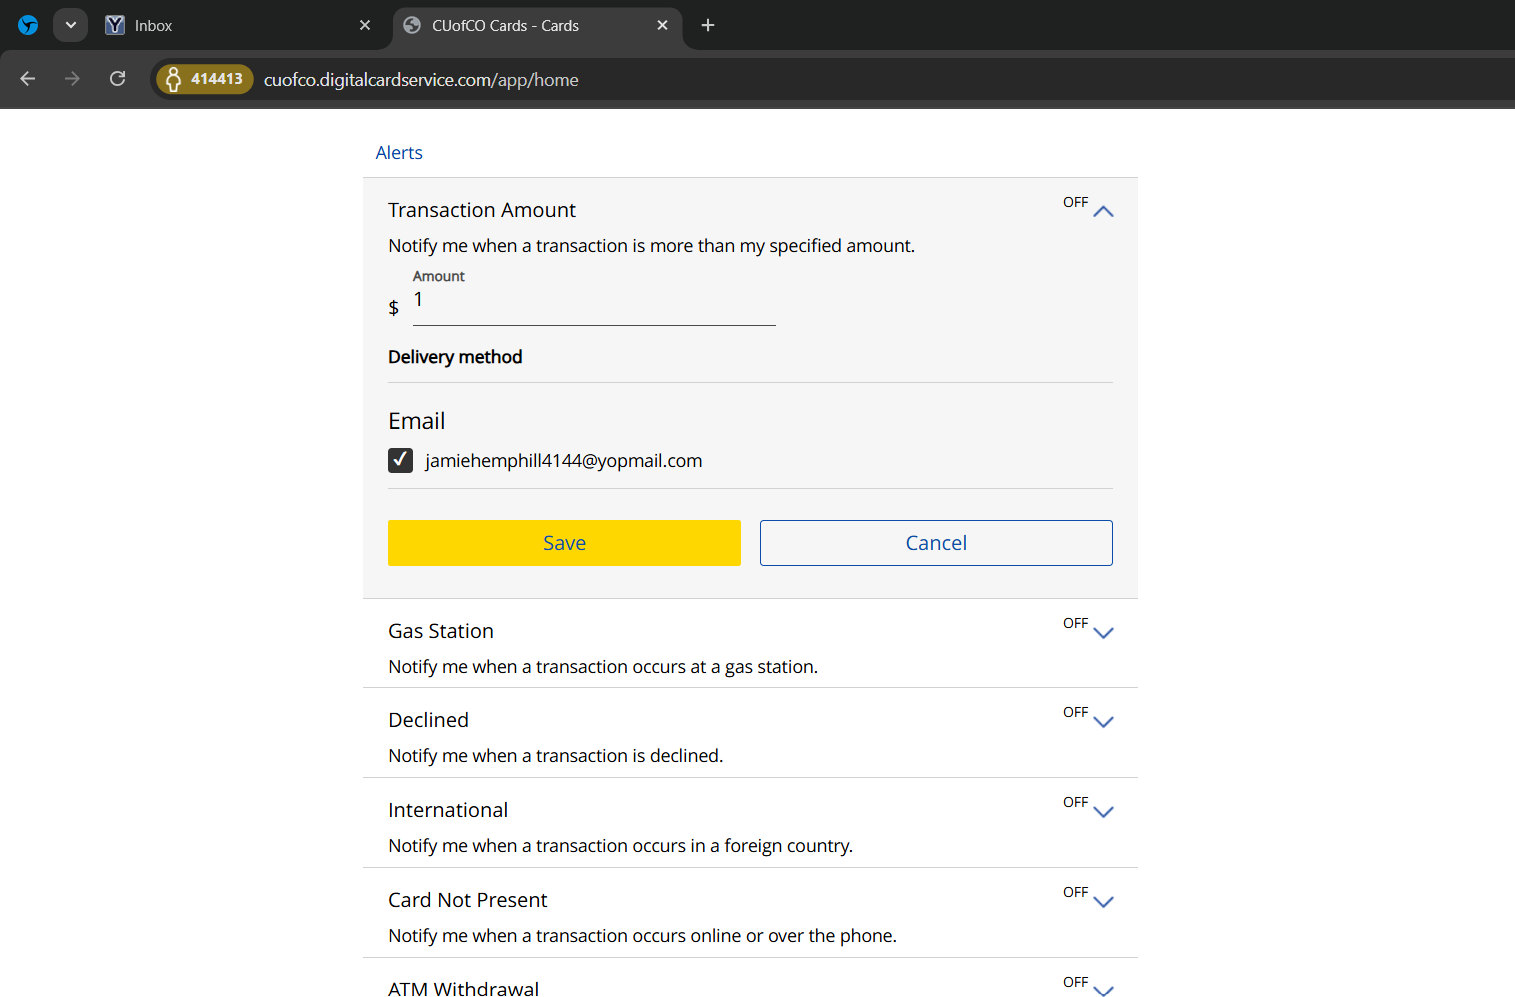This screenshot has height=997, width=1515.
Task: Uncheck the jamiehemphill4144 email checkbox
Action: [x=400, y=460]
